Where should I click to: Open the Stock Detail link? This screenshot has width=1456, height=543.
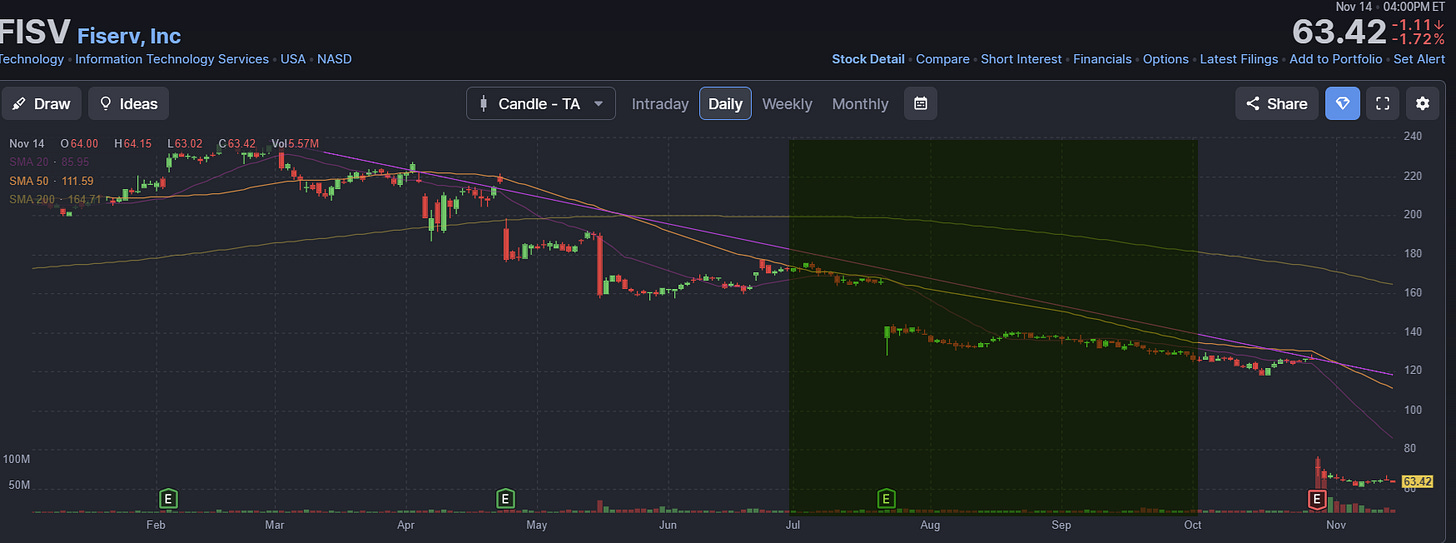tap(868, 59)
